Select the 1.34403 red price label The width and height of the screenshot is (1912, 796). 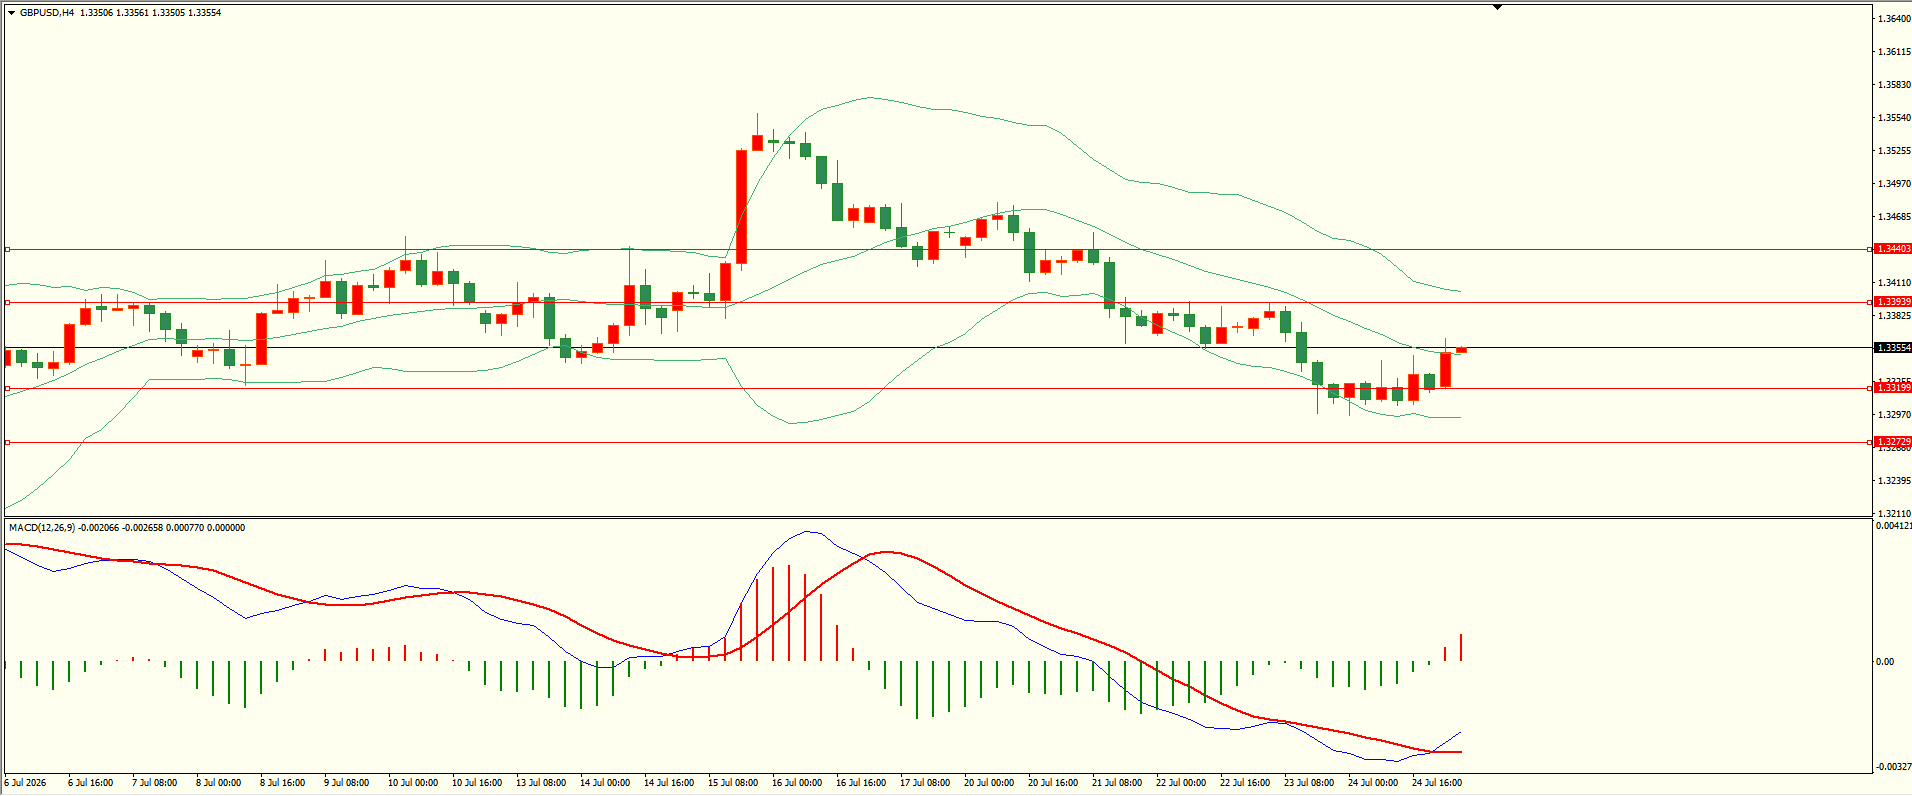coord(1892,249)
